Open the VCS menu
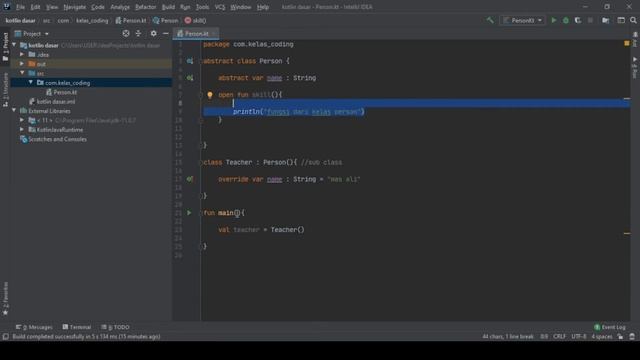Image resolution: width=640 pixels, height=360 pixels. click(220, 7)
